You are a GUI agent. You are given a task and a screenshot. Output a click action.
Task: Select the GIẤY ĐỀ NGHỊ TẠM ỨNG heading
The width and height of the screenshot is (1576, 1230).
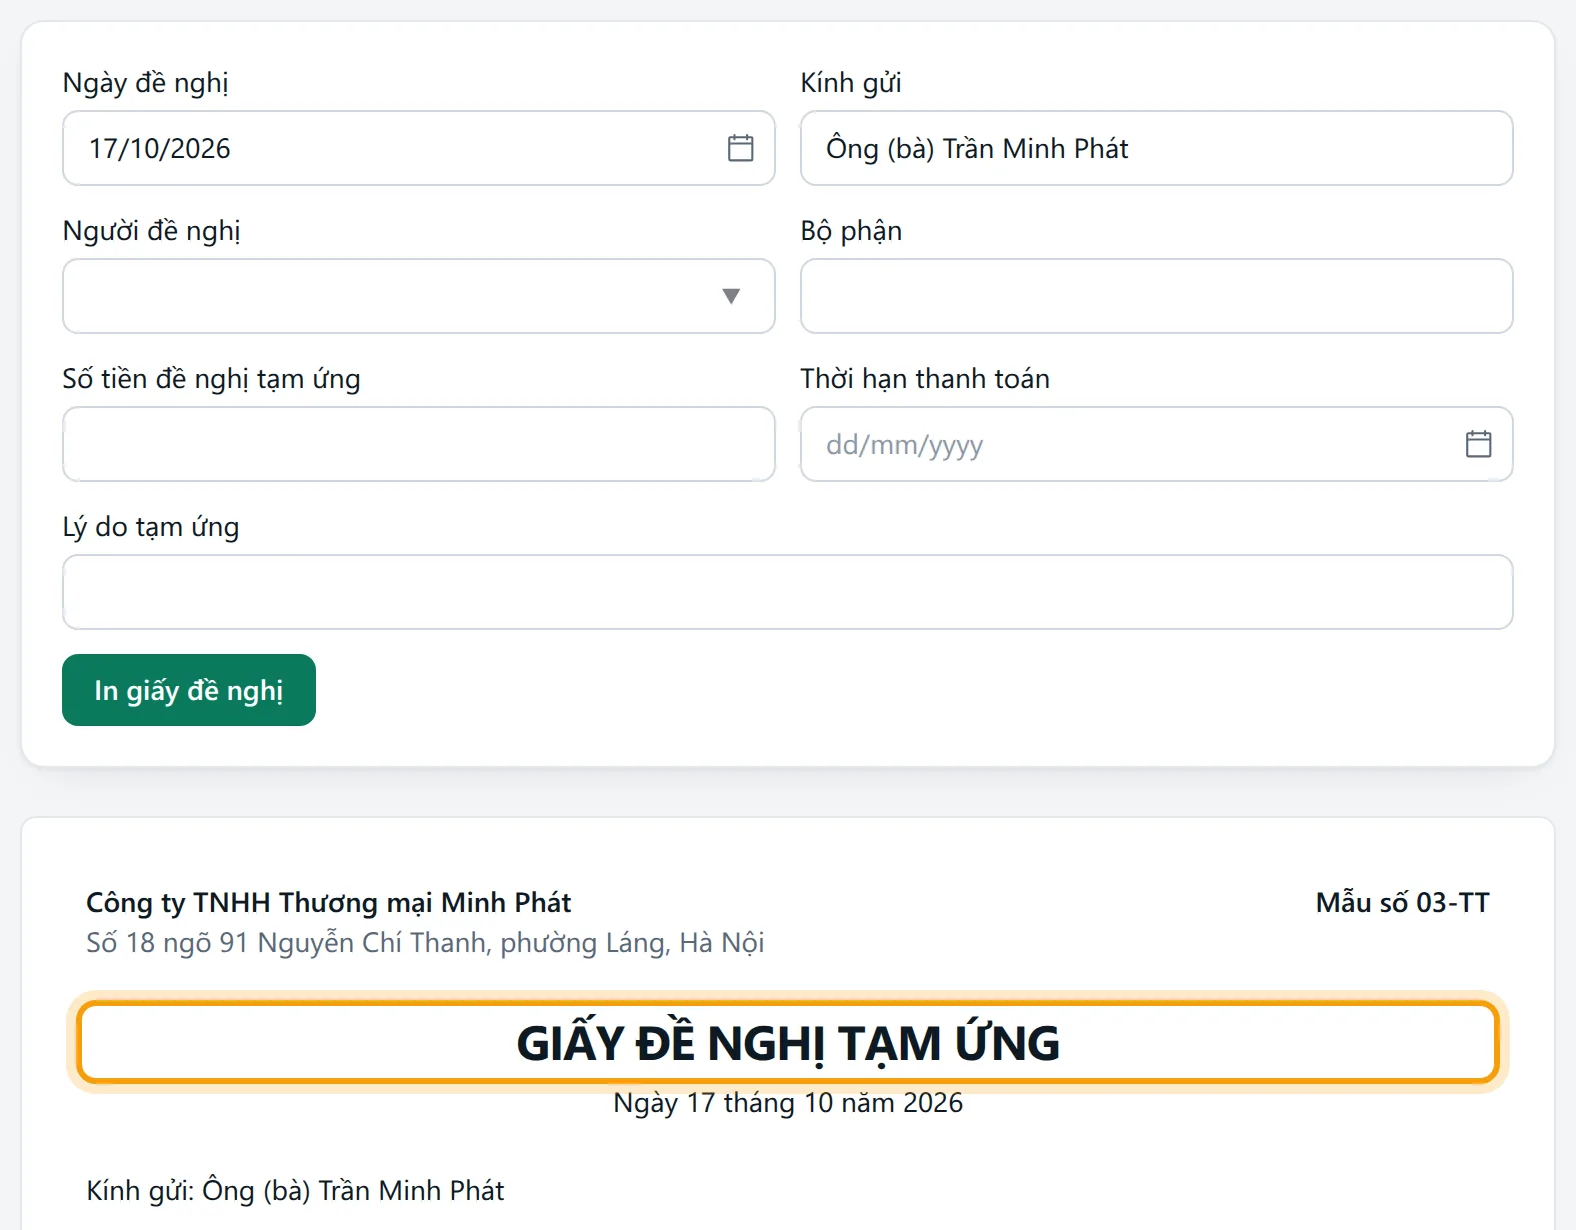[788, 1043]
